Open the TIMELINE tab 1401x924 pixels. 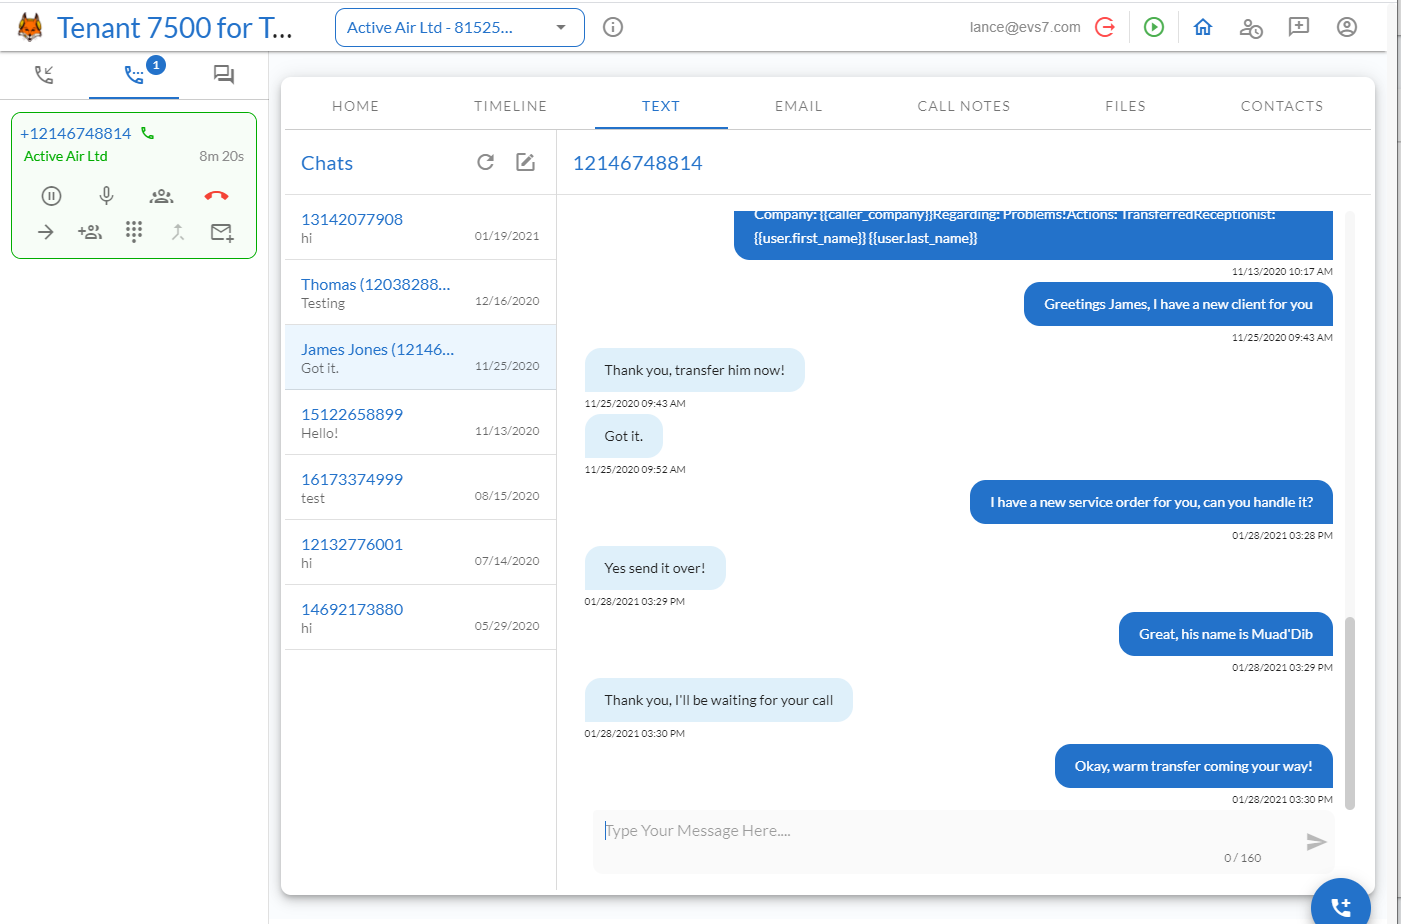(511, 105)
